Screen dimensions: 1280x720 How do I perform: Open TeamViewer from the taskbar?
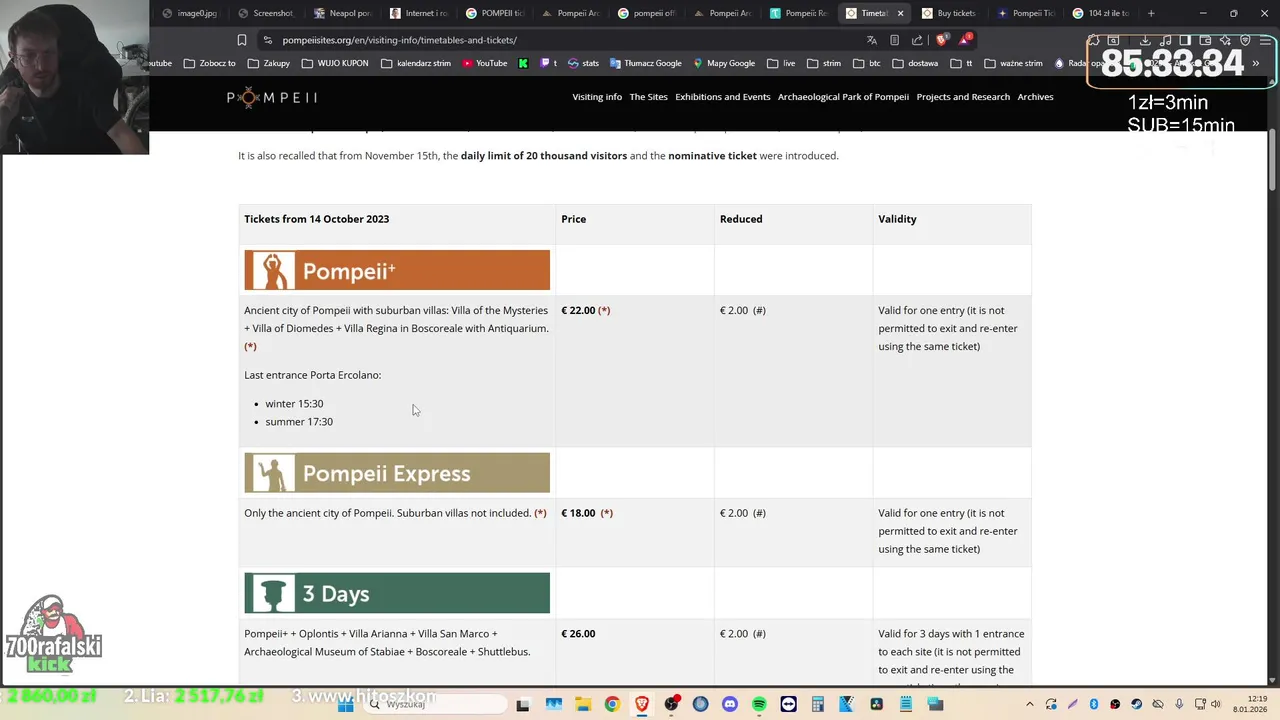tap(789, 704)
